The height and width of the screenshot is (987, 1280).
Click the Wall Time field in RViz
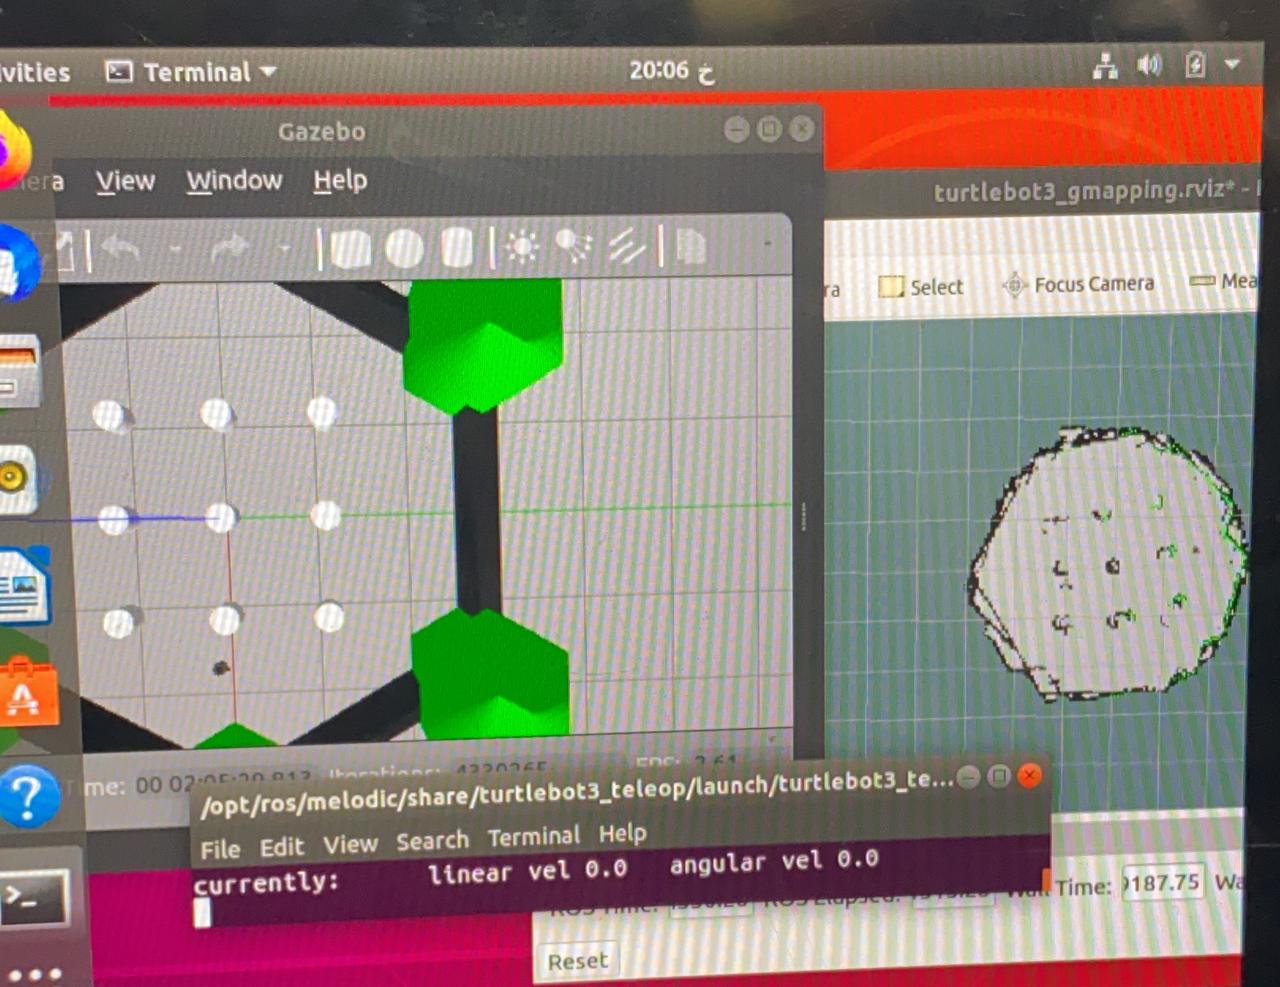(x=1161, y=882)
